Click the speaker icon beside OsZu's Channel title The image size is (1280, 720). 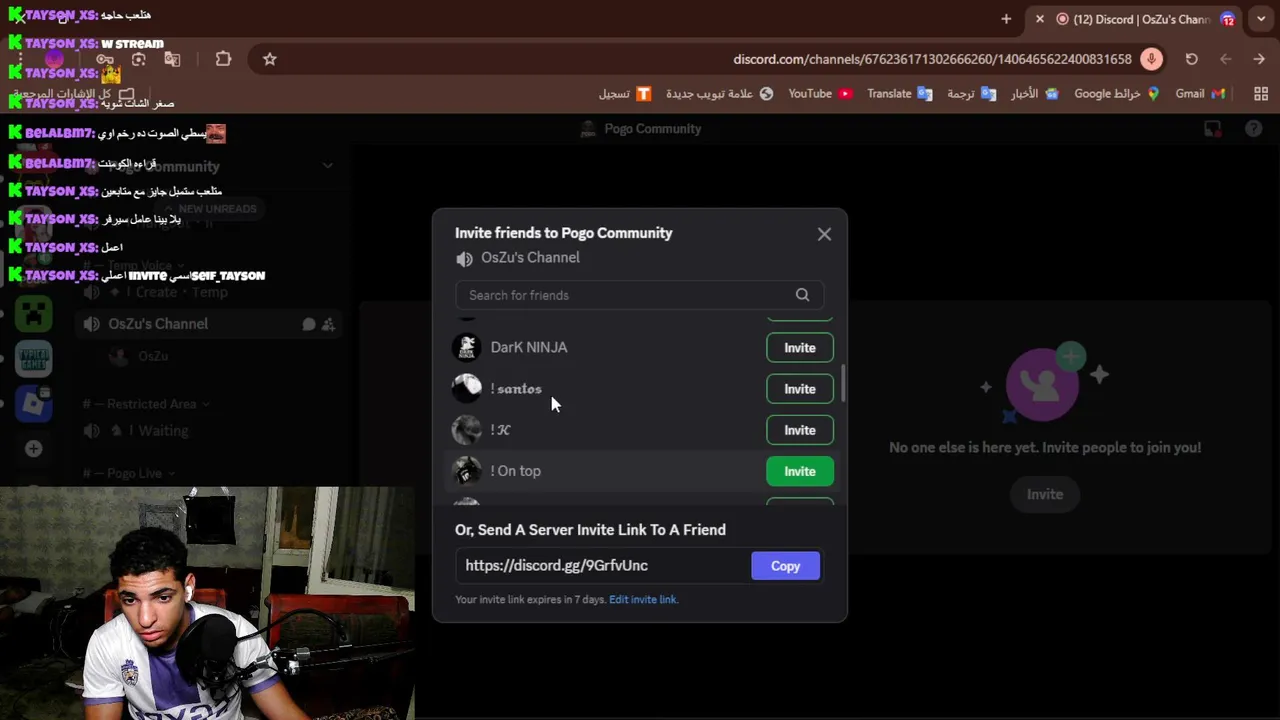click(x=464, y=259)
